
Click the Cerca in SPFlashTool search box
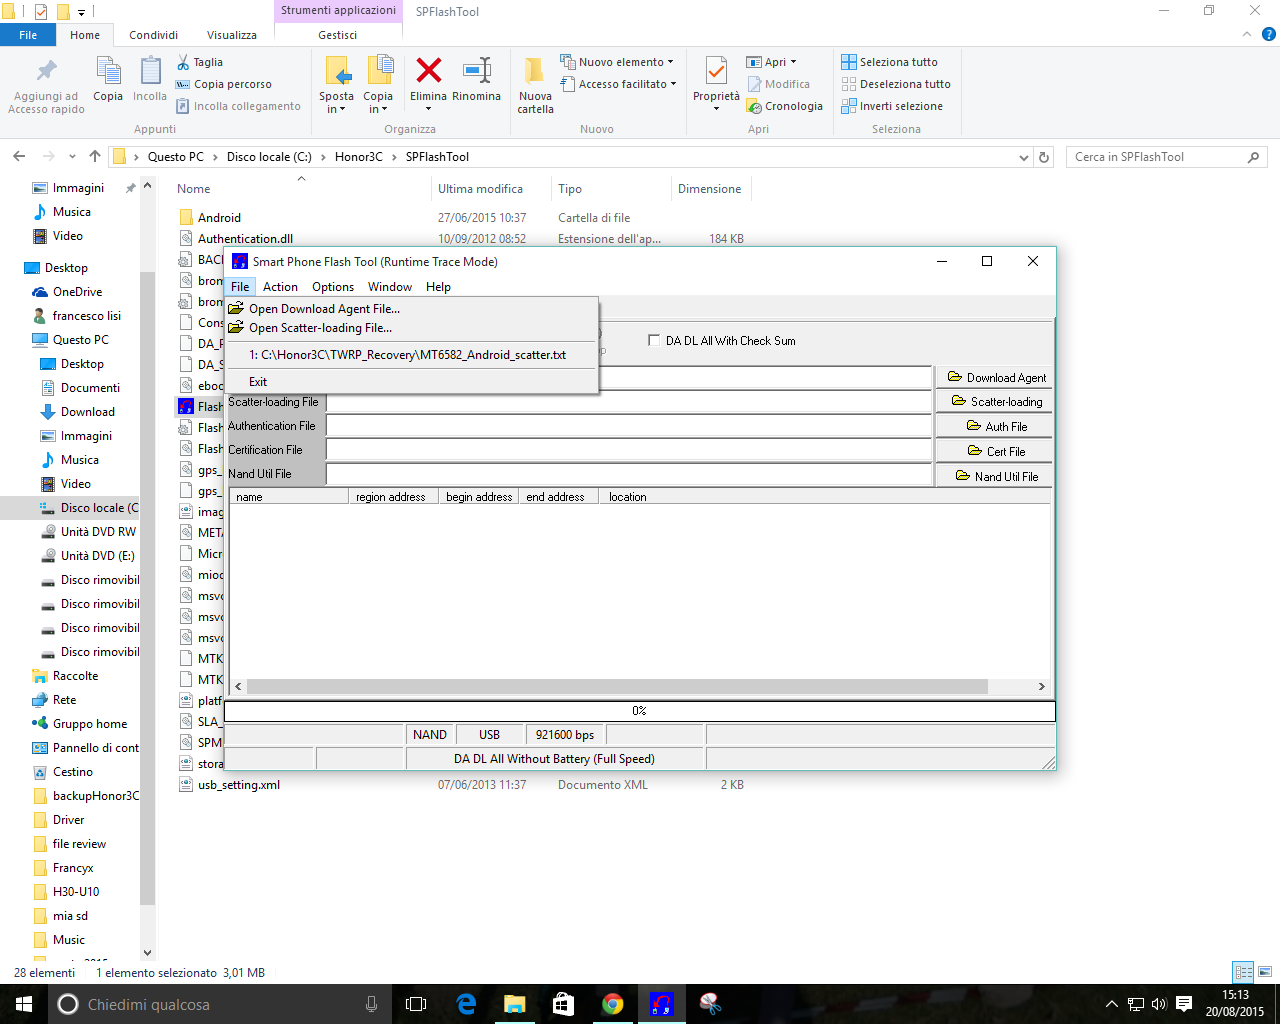1166,157
